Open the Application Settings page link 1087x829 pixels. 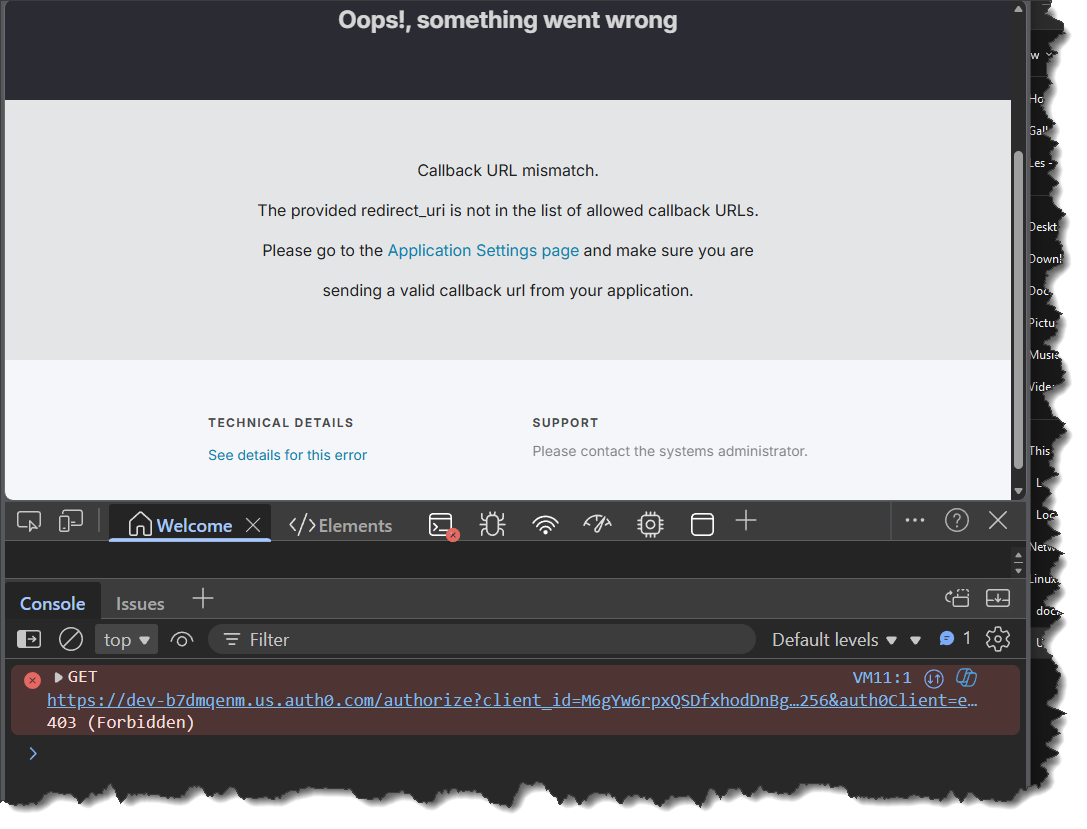(x=482, y=250)
